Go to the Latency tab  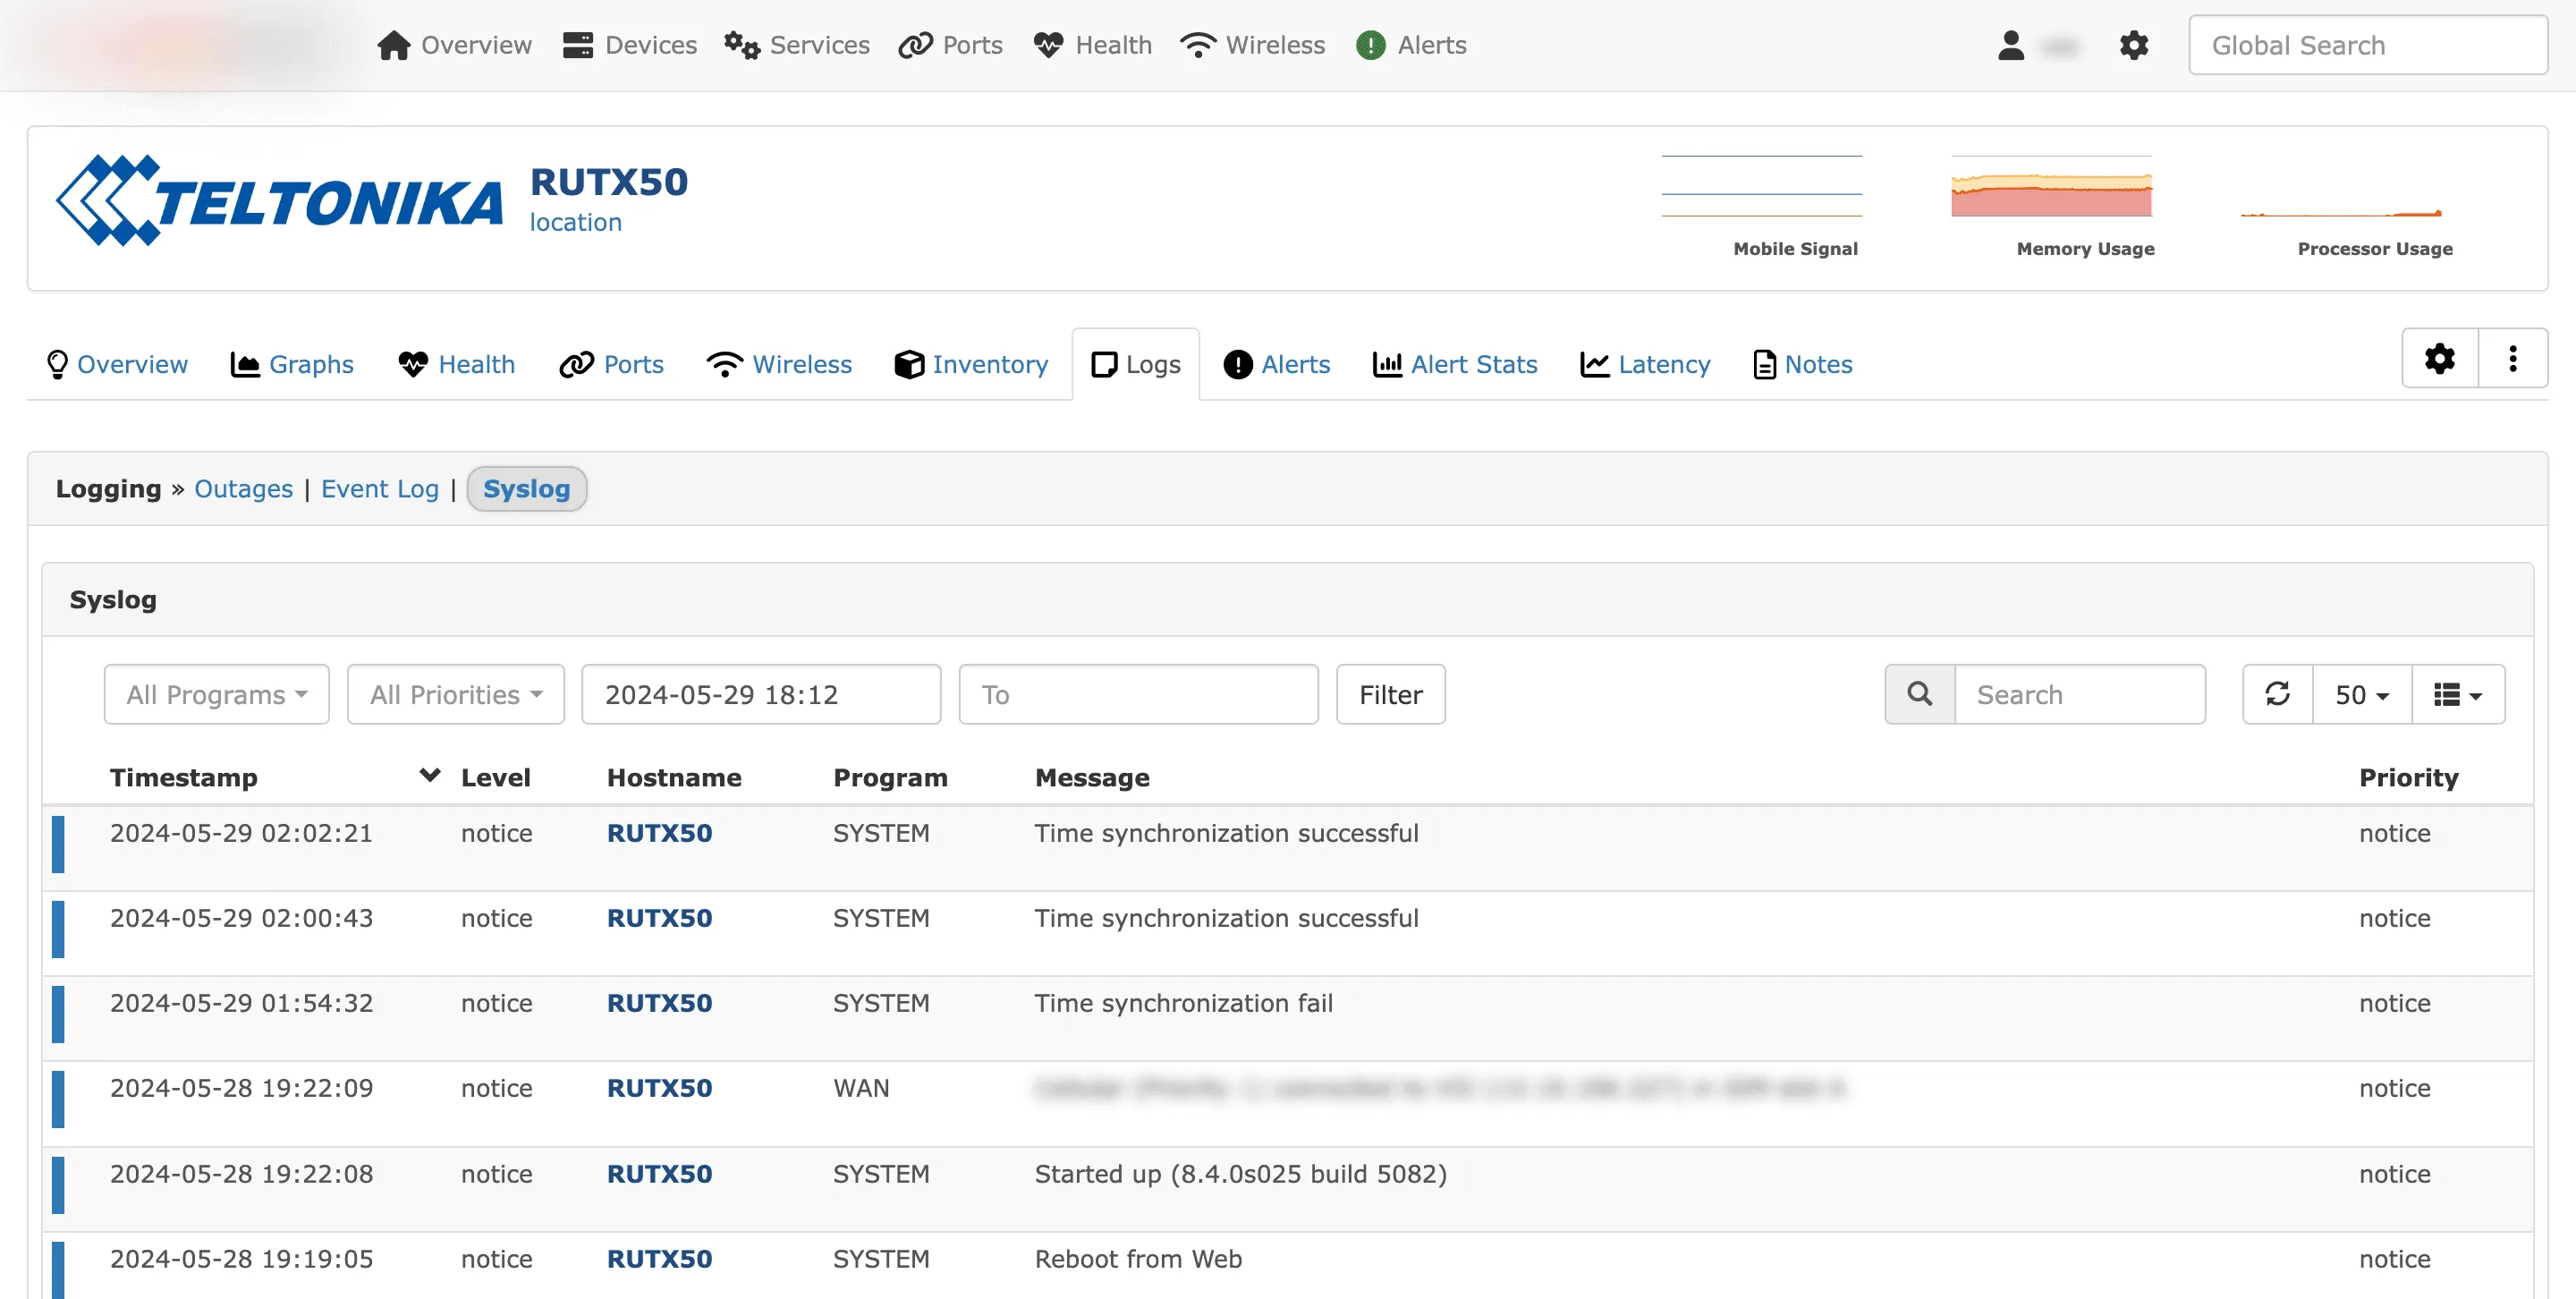1645,364
